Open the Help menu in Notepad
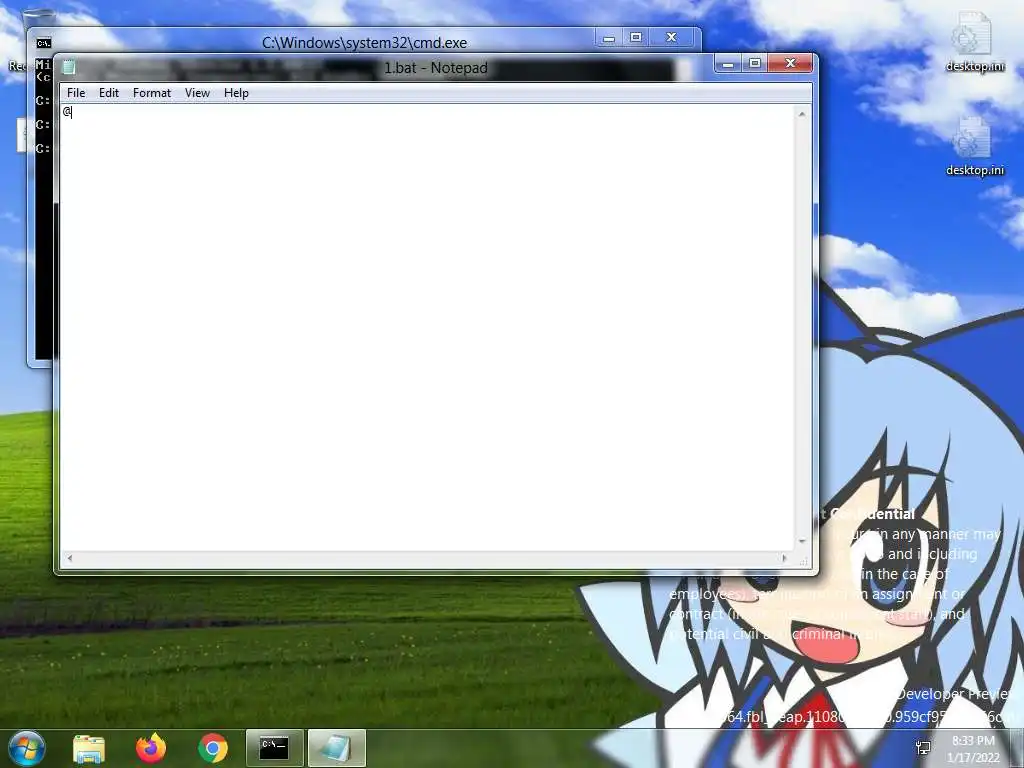Viewport: 1024px width, 768px height. point(236,93)
